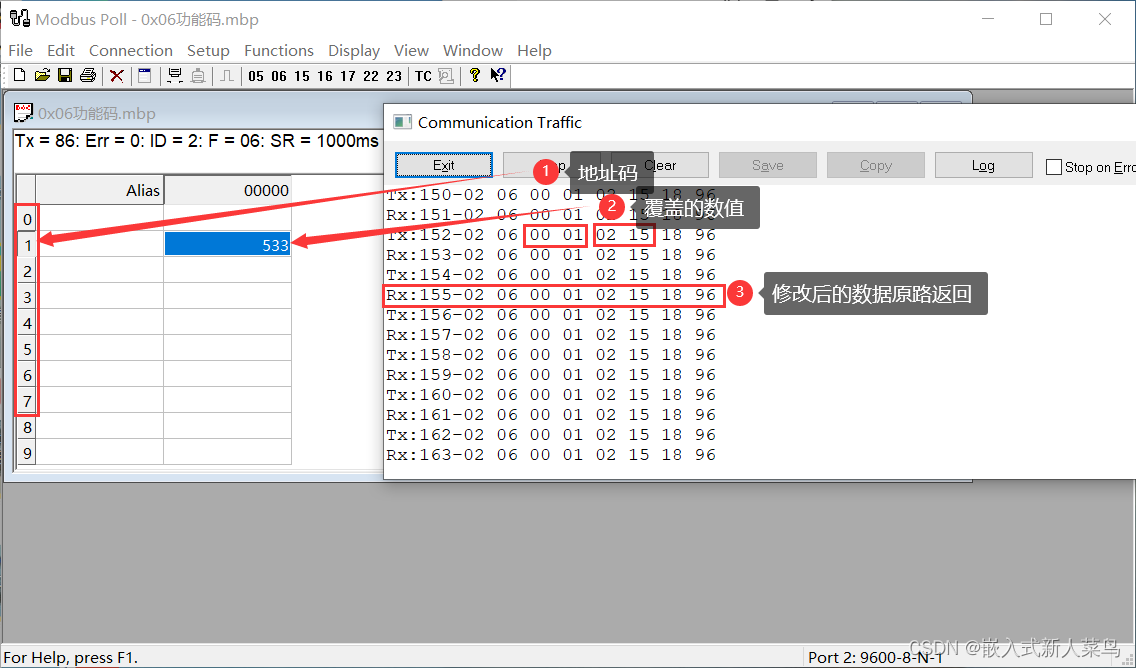Select function 23 in the toolbar
Screen dimensions: 1136x668
pyautogui.click(x=393, y=76)
